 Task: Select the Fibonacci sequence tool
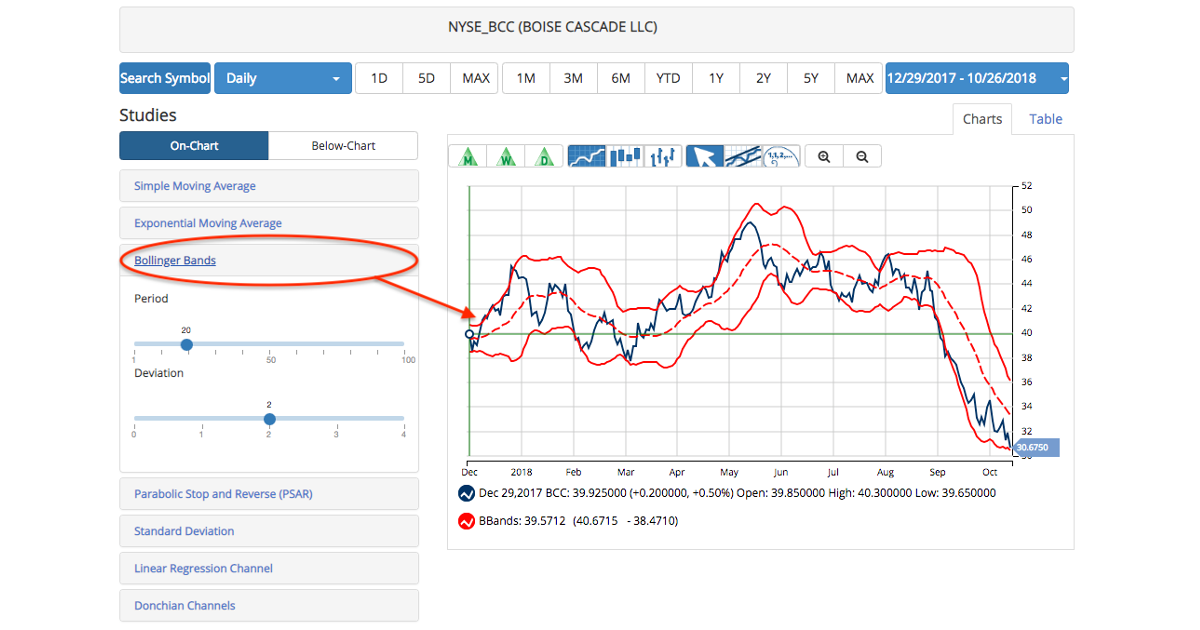781,157
